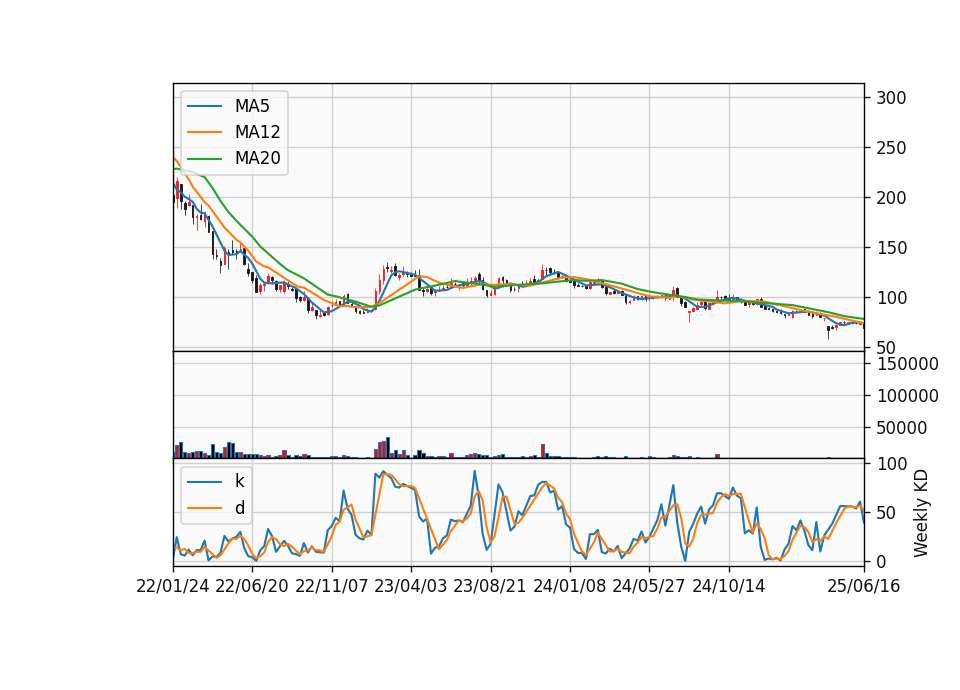Viewport: 960px width, 690px height.
Task: Click the MA20 legend label
Action: 257,158
